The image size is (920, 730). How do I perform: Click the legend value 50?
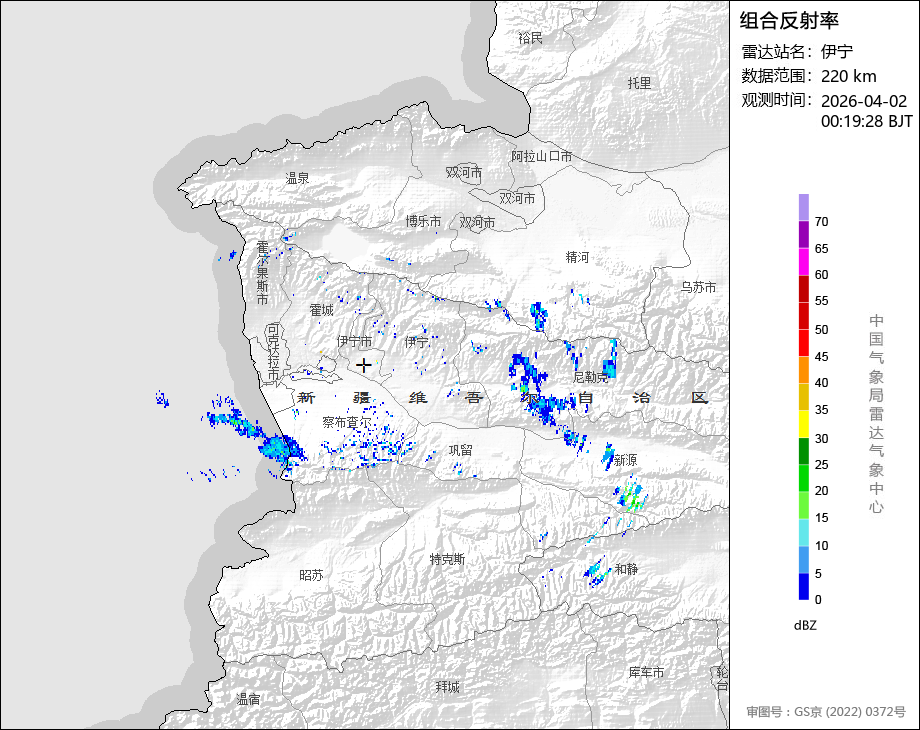pyautogui.click(x=821, y=330)
